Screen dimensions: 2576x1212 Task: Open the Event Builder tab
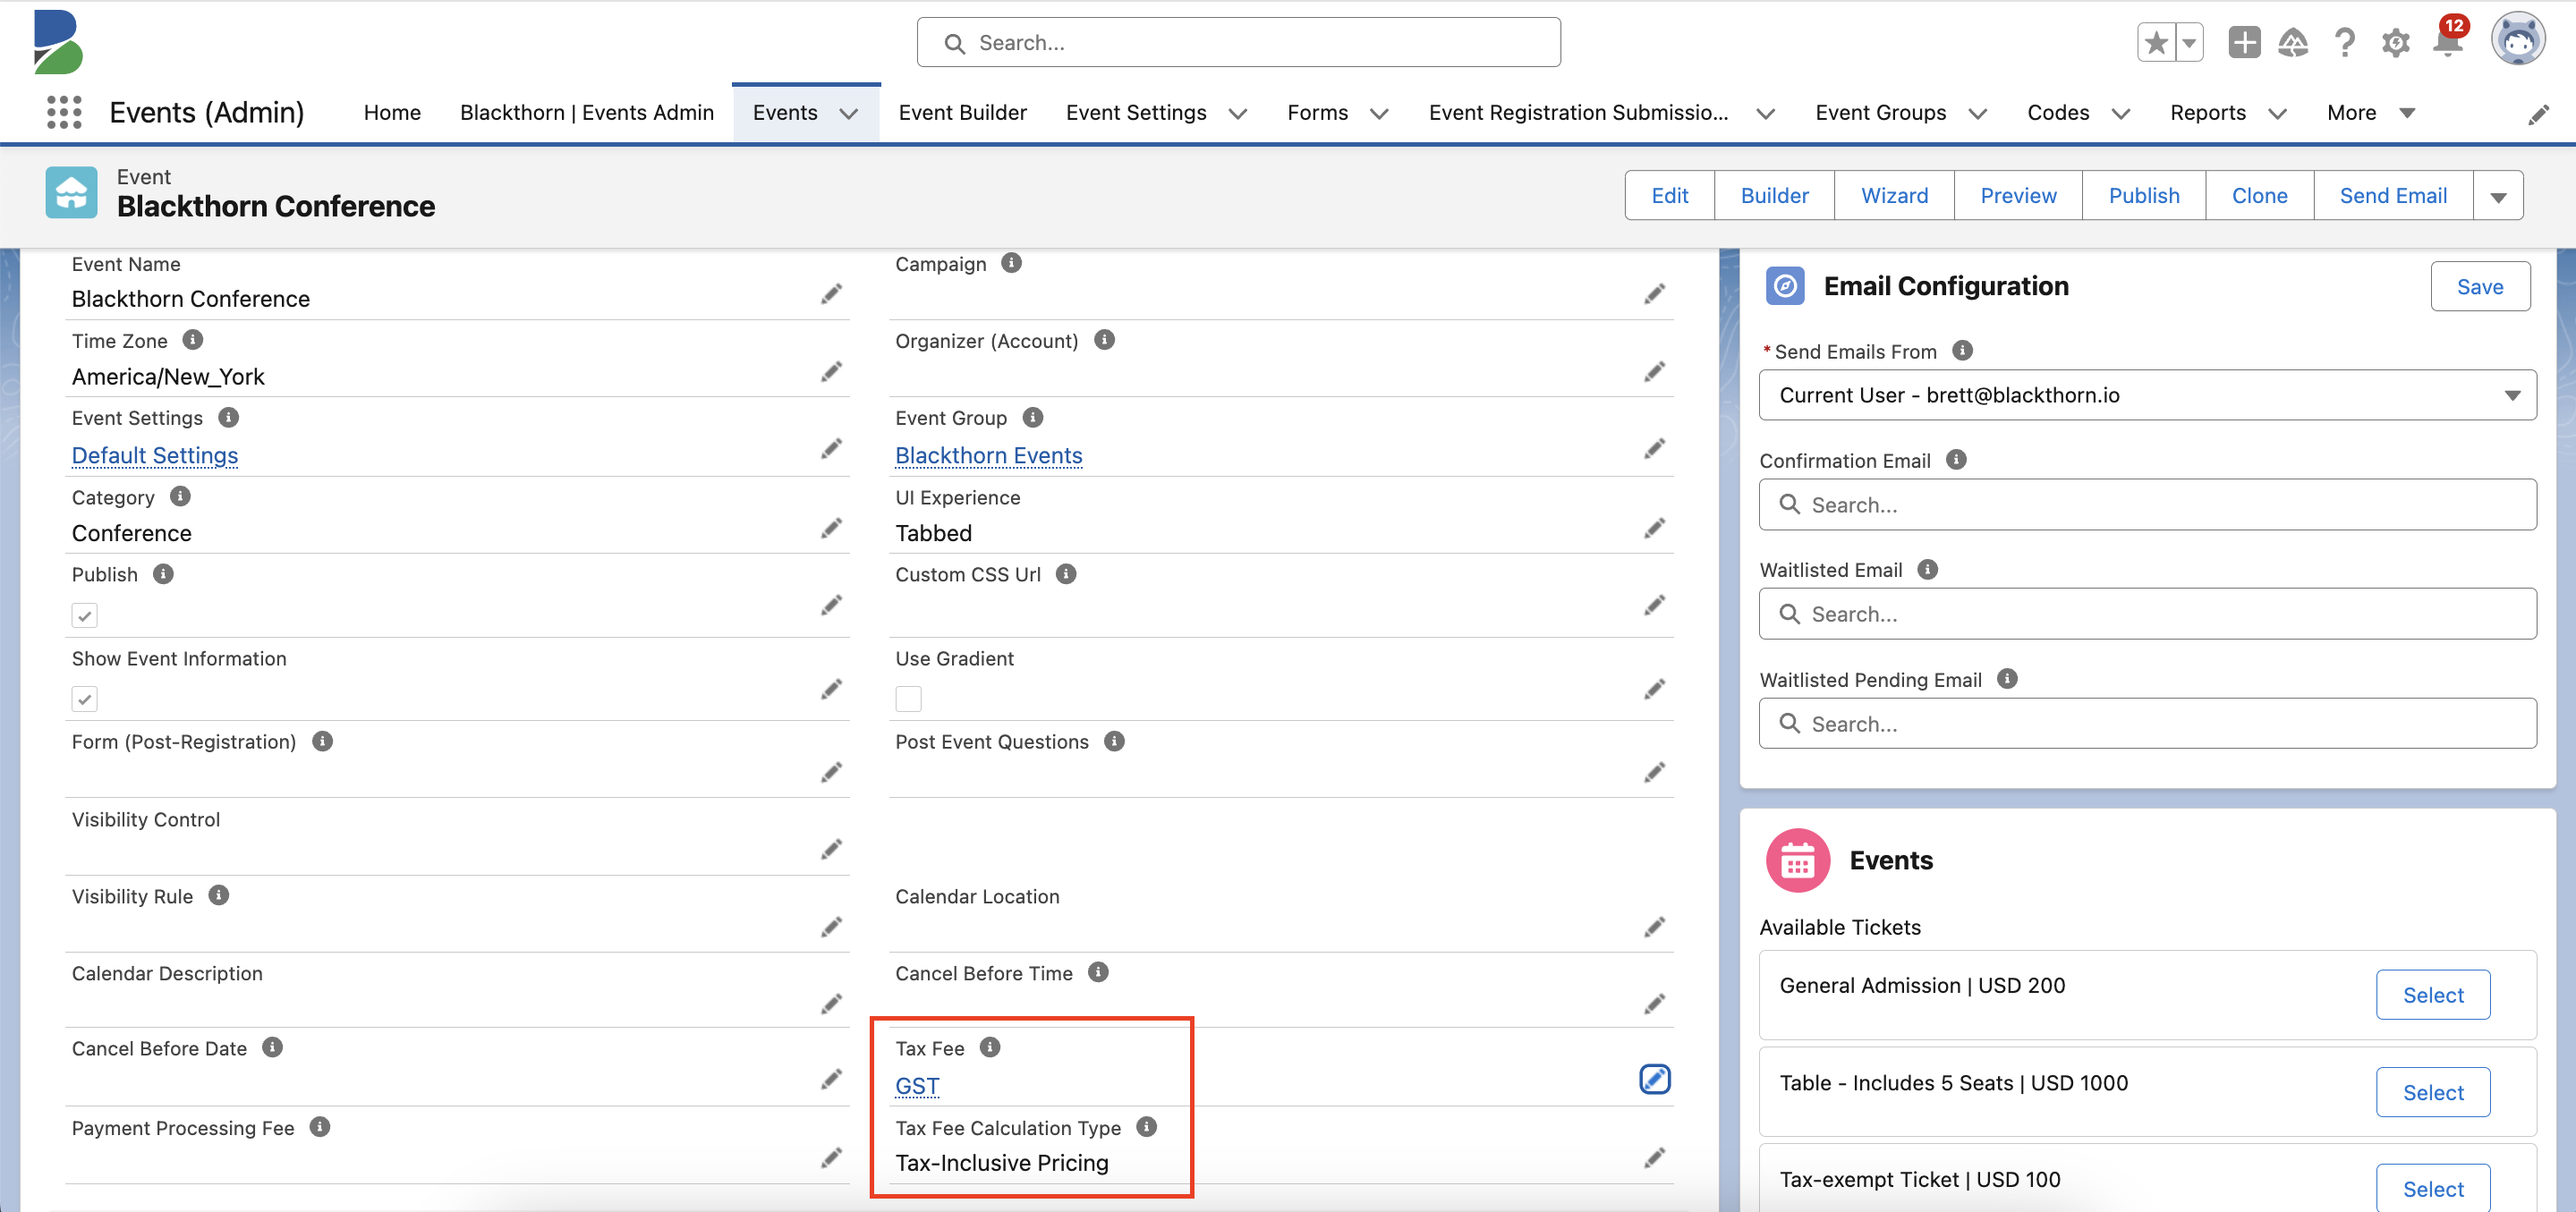(x=962, y=113)
